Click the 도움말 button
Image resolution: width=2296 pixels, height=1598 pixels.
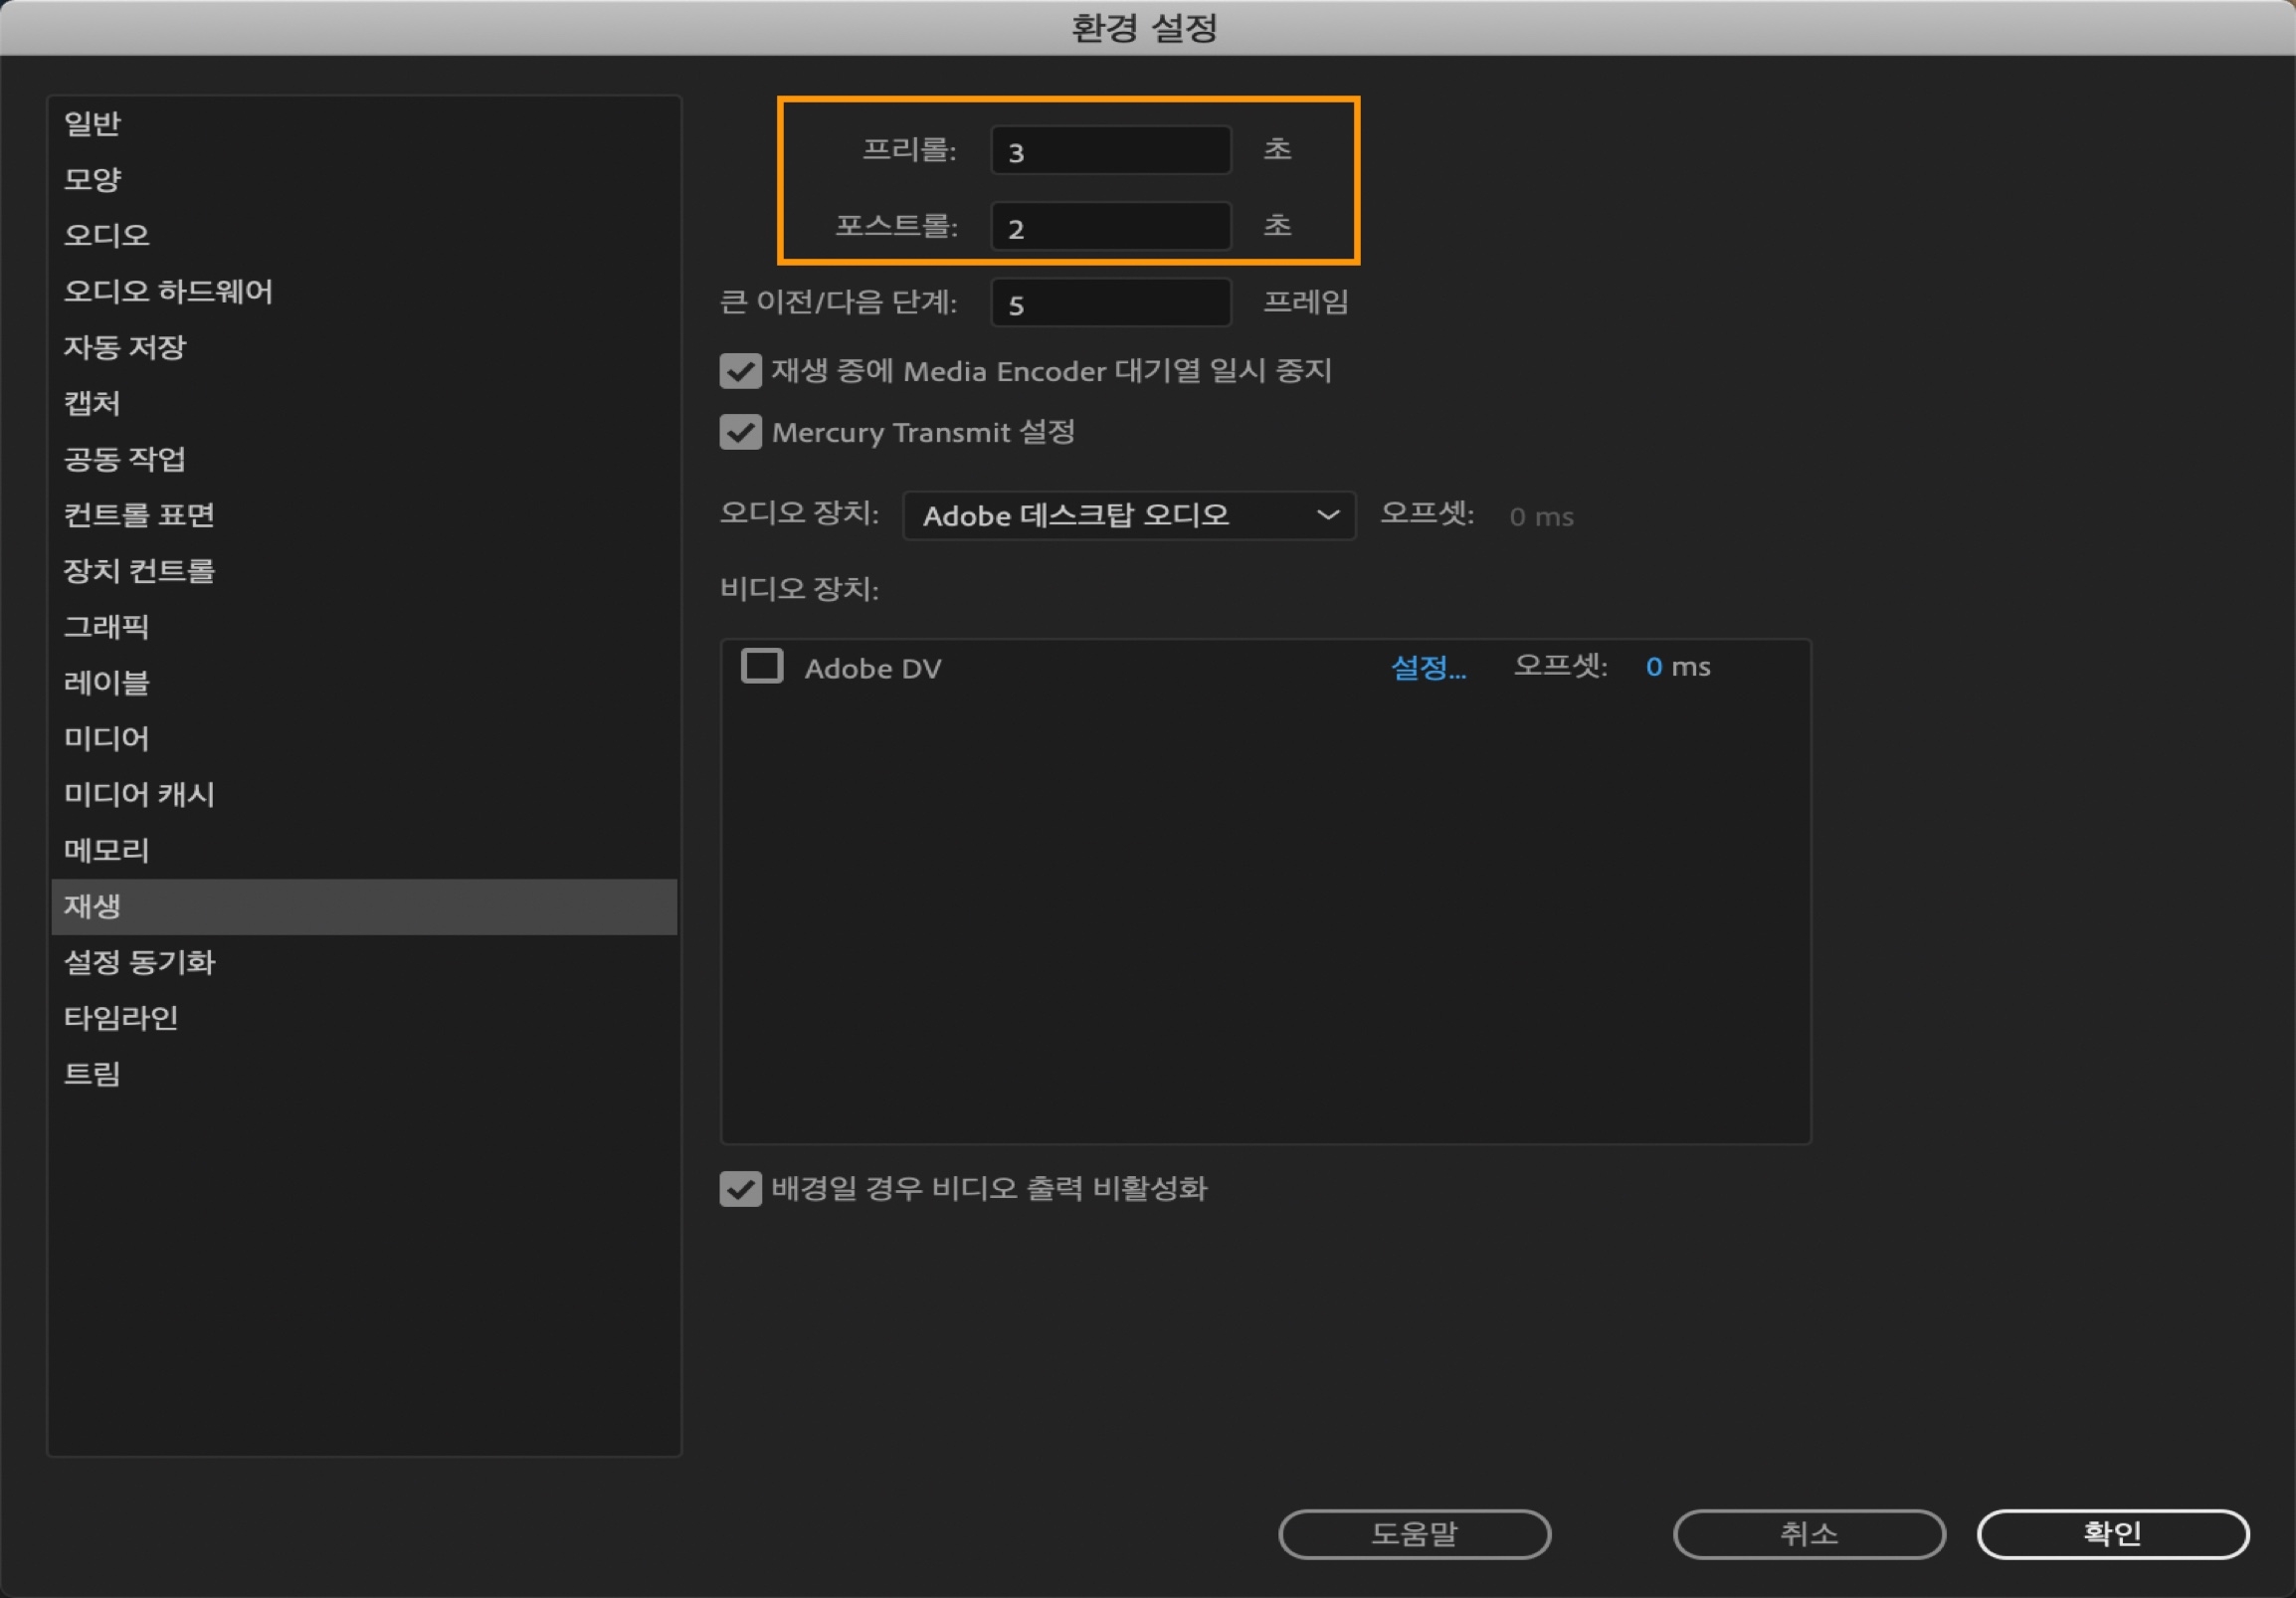pos(1413,1533)
